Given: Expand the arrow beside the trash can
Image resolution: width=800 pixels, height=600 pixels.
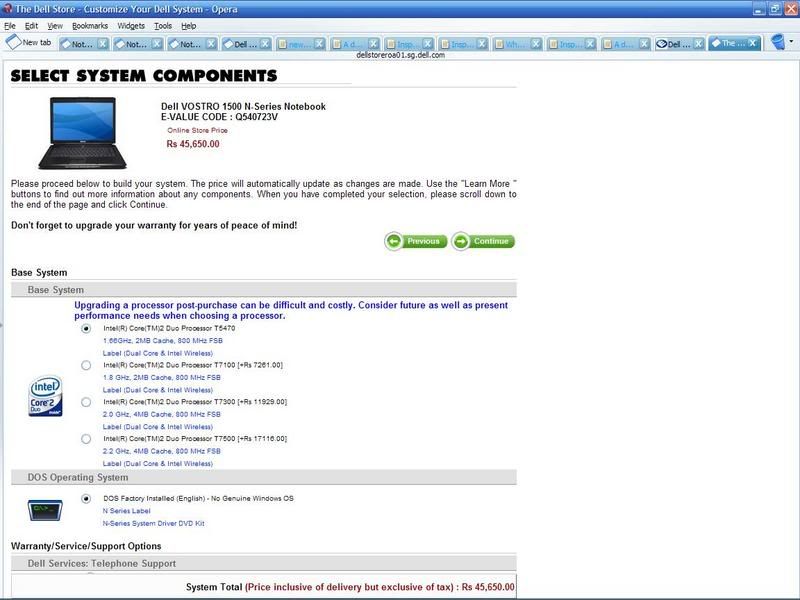Looking at the screenshot, I should tap(791, 42).
